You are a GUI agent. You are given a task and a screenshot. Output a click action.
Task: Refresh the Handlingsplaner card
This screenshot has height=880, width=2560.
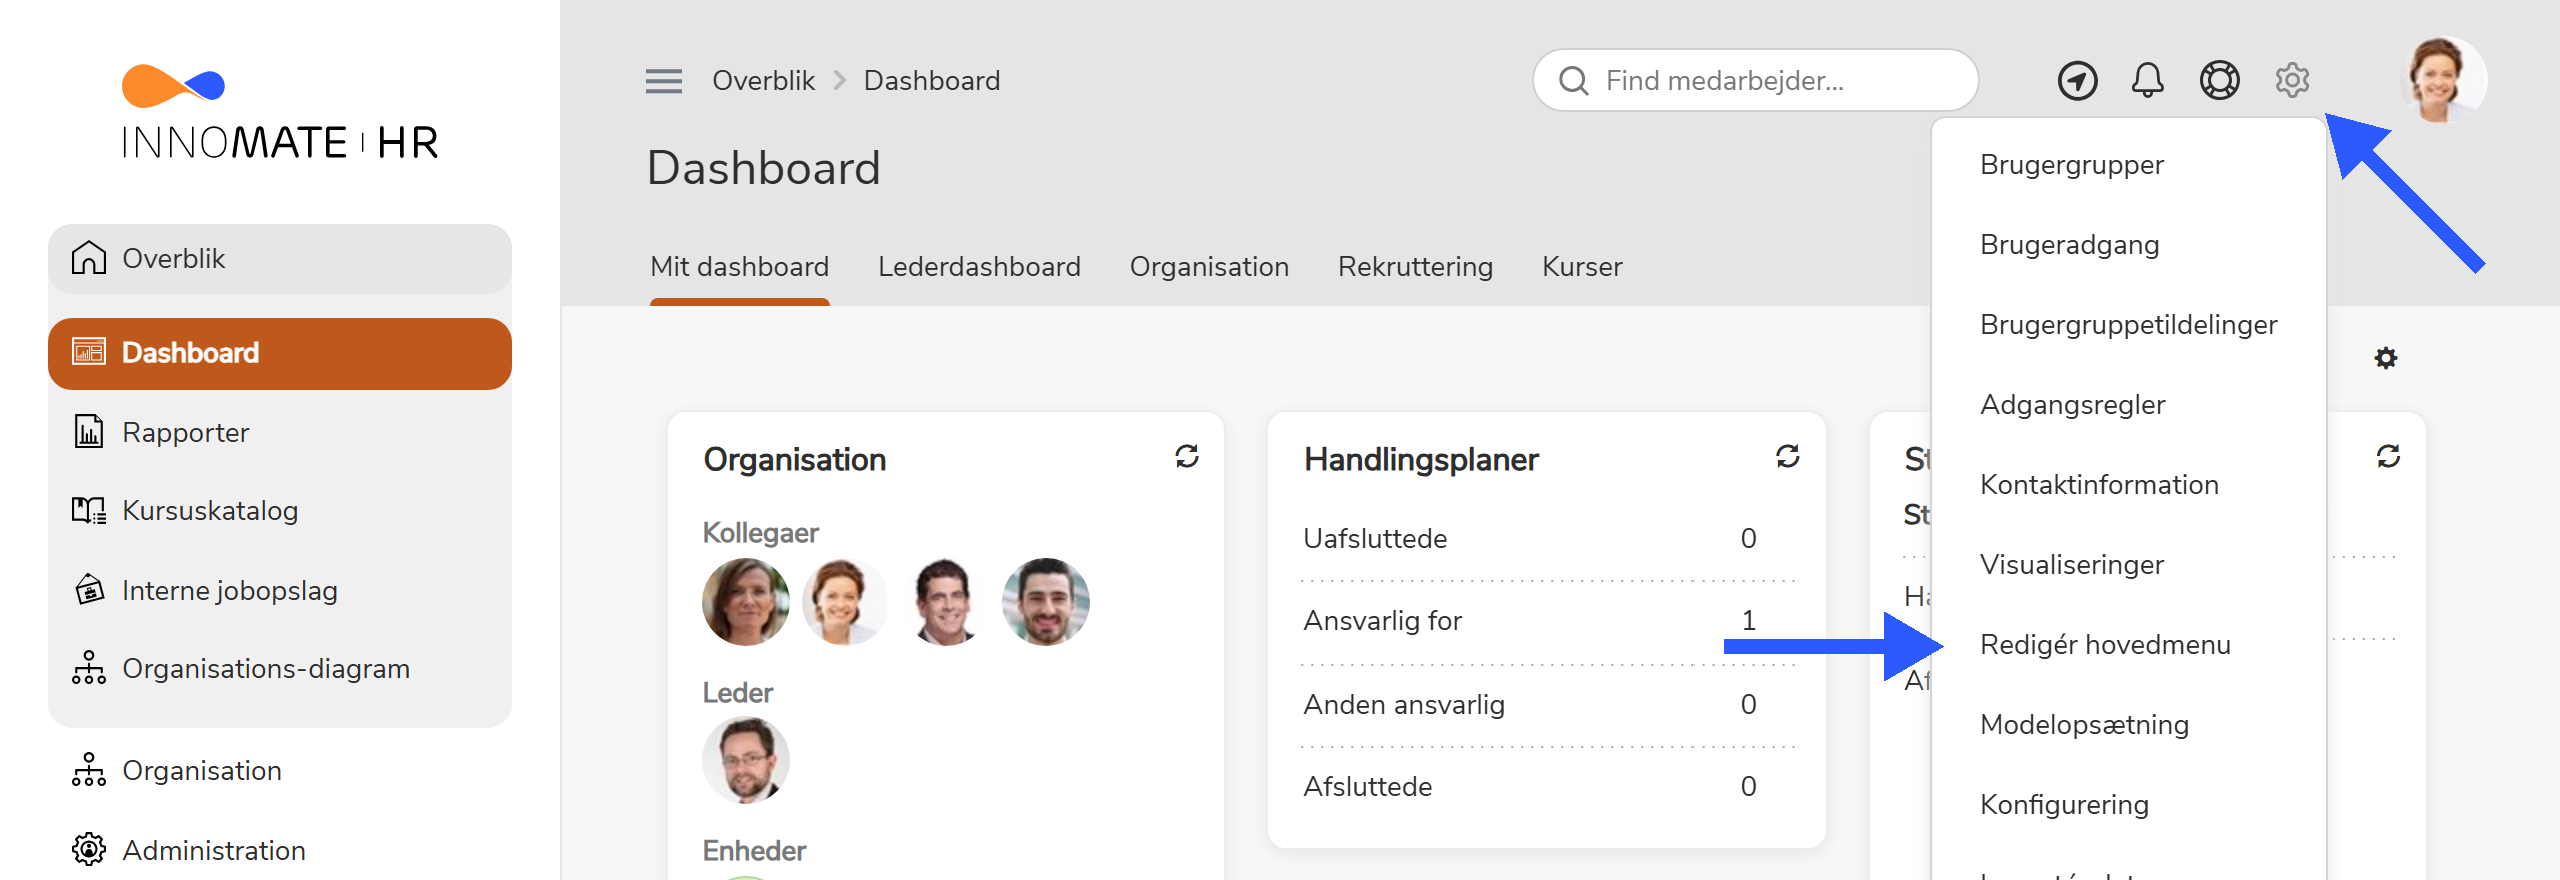(x=1788, y=457)
